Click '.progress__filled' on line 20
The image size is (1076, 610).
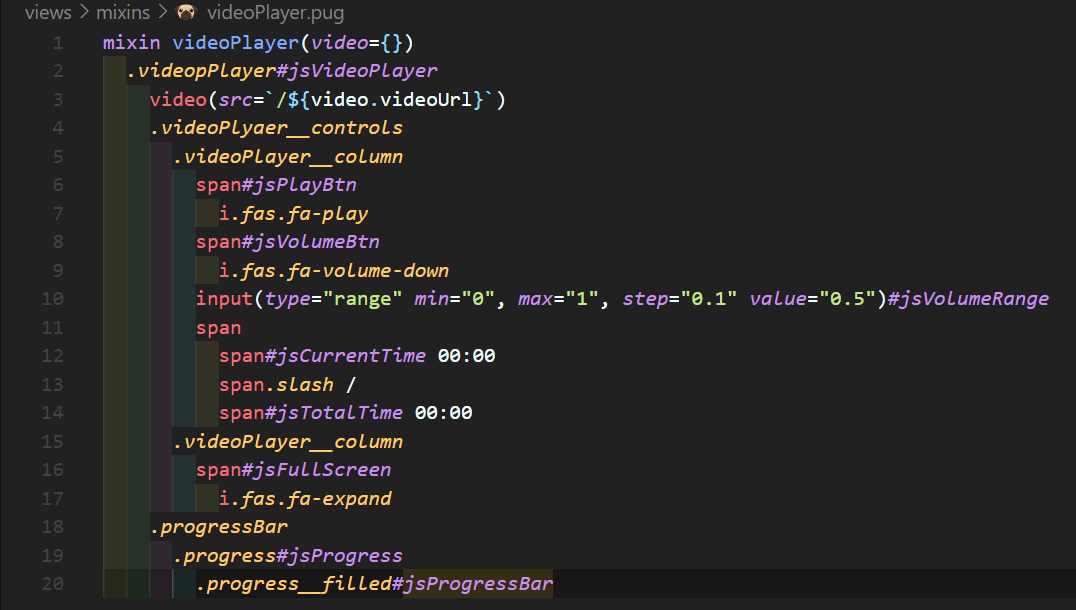[294, 584]
